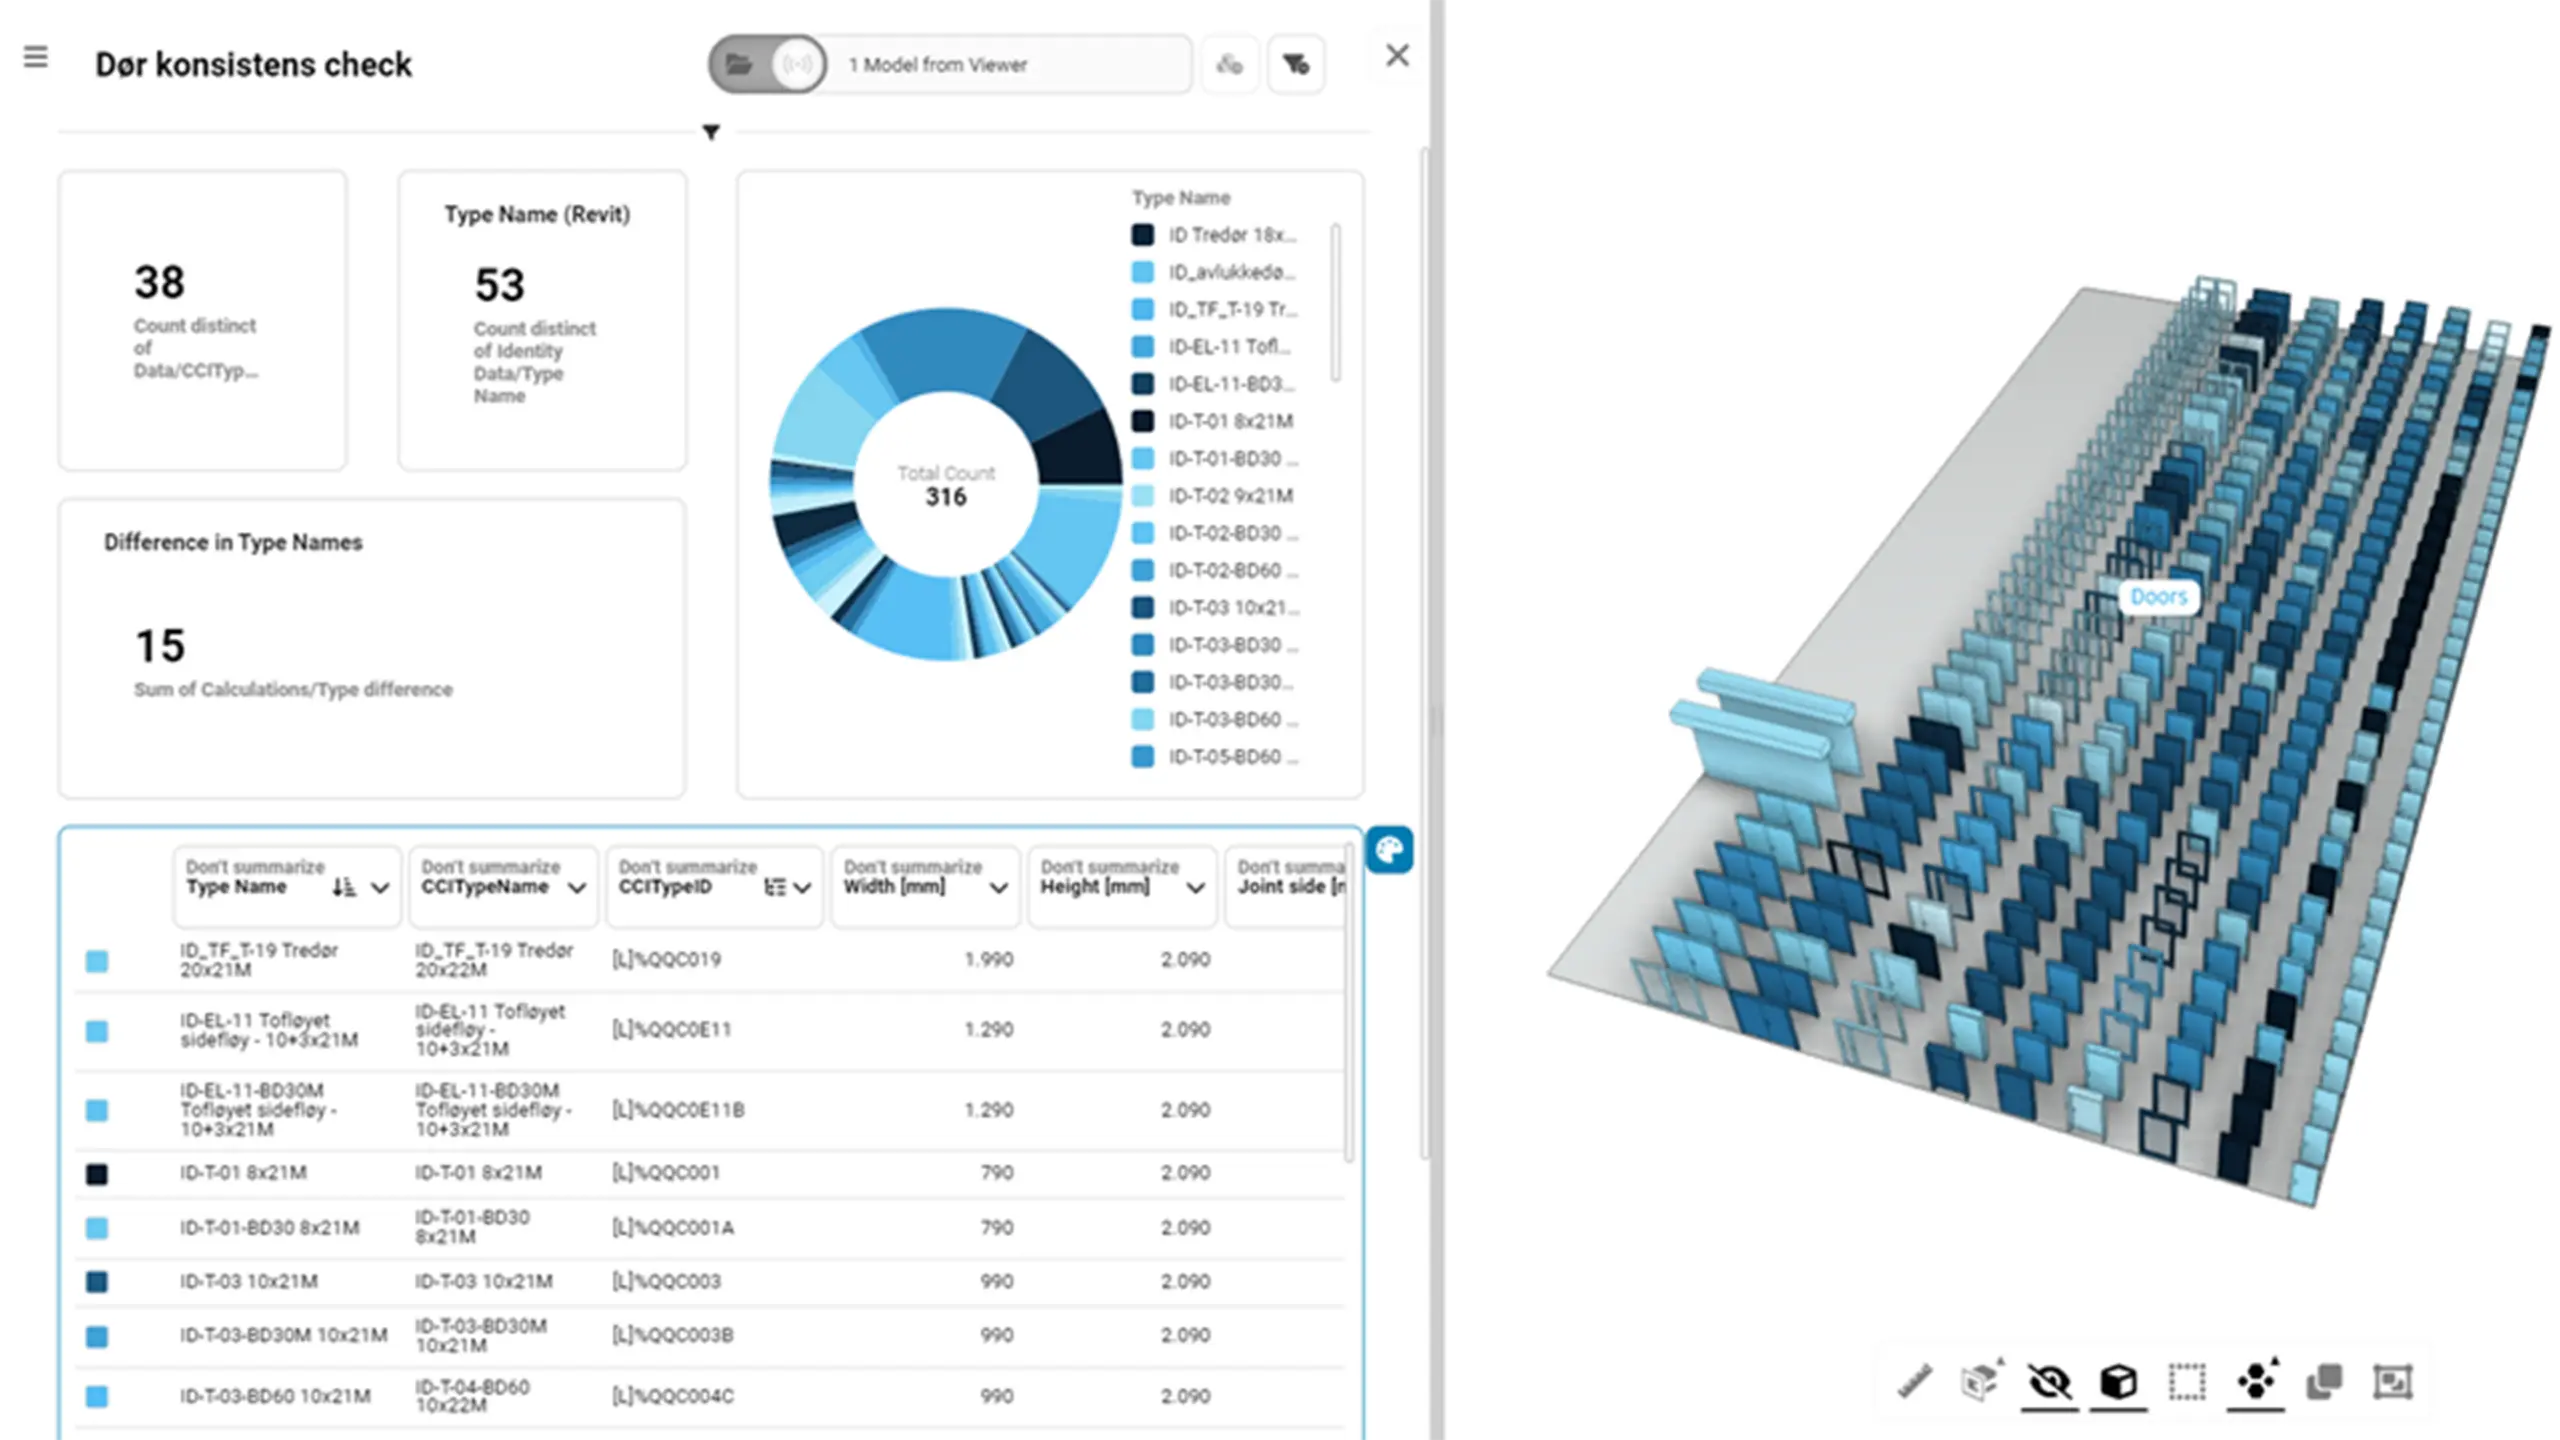Click the 1 Model from Viewer field
This screenshot has height=1440, width=2560.
(1010, 65)
